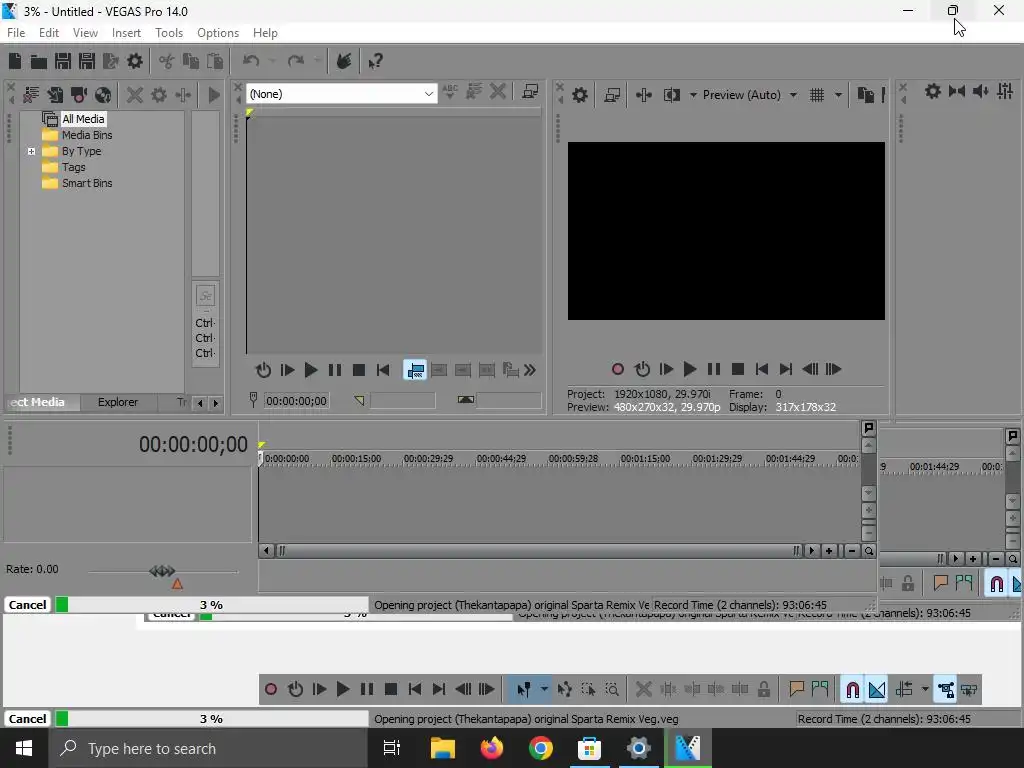1024x768 pixels.
Task: Click the What's This help cursor icon
Action: [x=376, y=61]
